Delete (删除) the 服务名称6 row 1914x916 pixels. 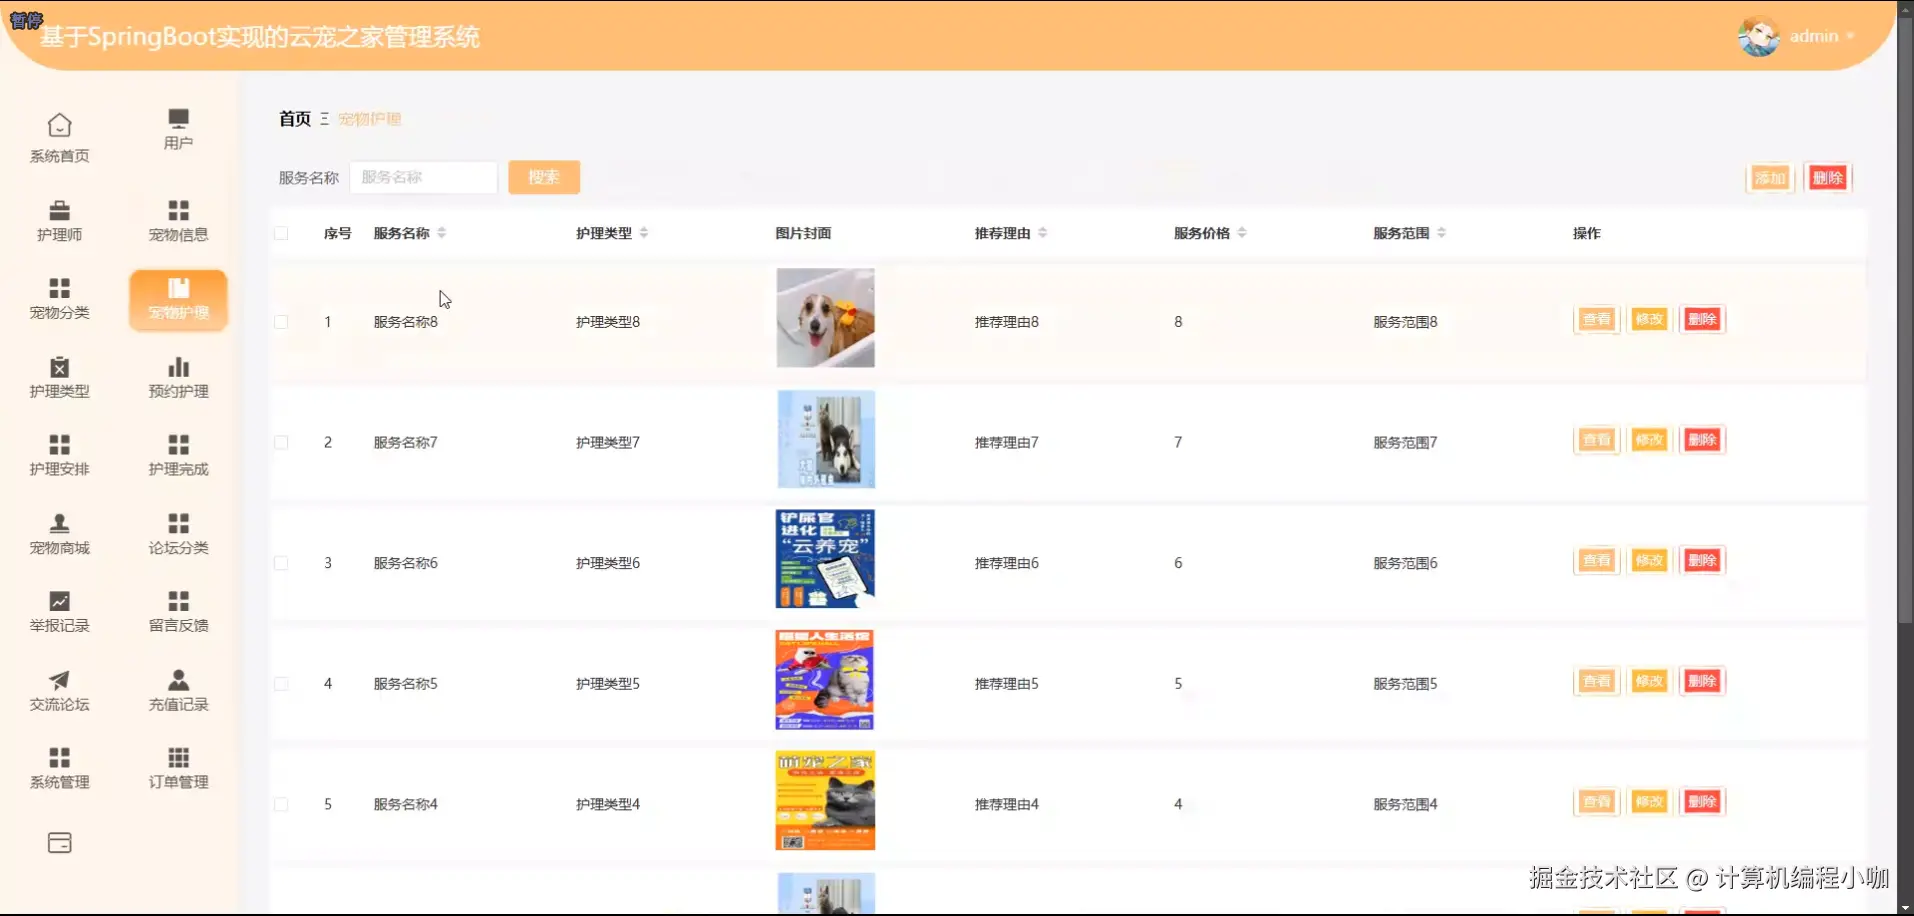pos(1702,561)
